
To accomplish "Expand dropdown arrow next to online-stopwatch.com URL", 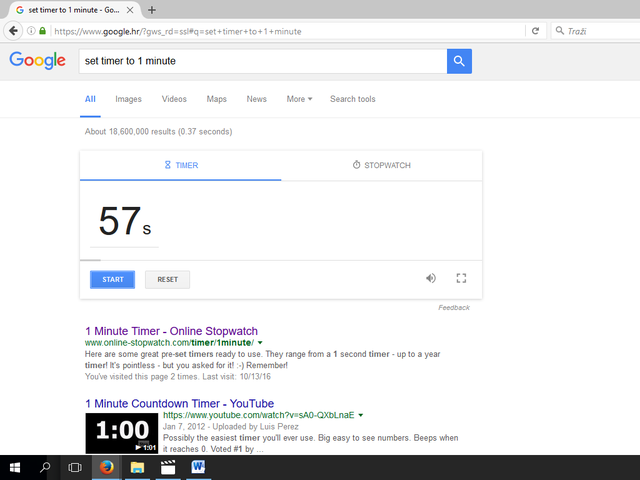I will [x=260, y=343].
